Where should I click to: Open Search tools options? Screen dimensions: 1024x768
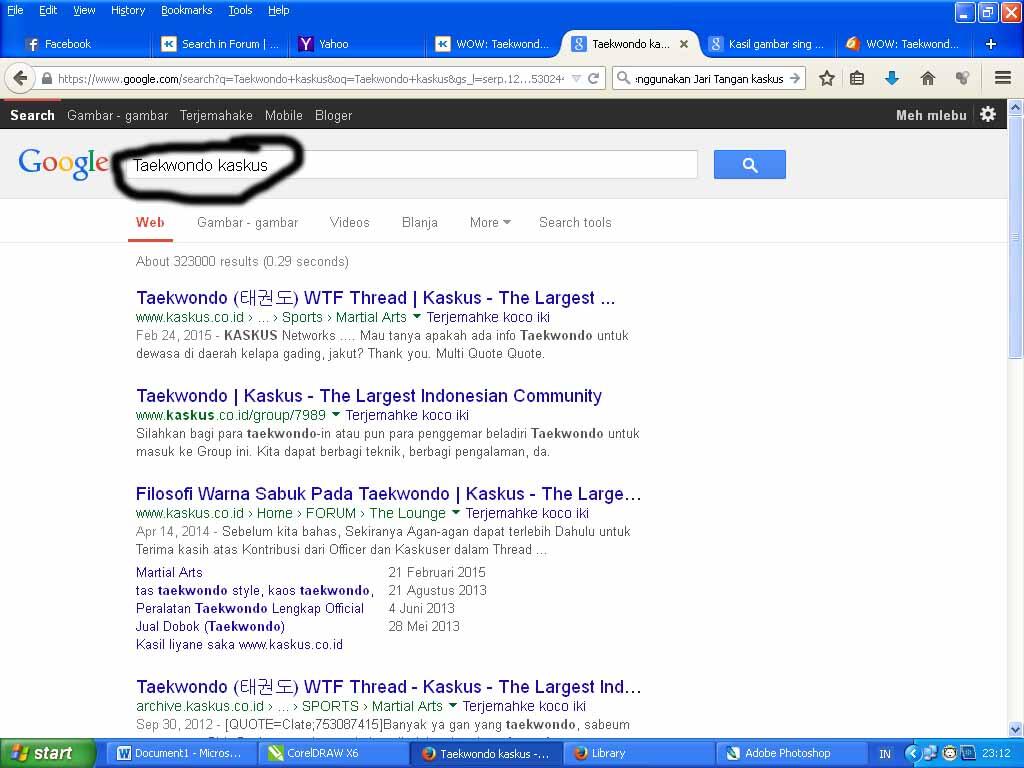click(575, 222)
